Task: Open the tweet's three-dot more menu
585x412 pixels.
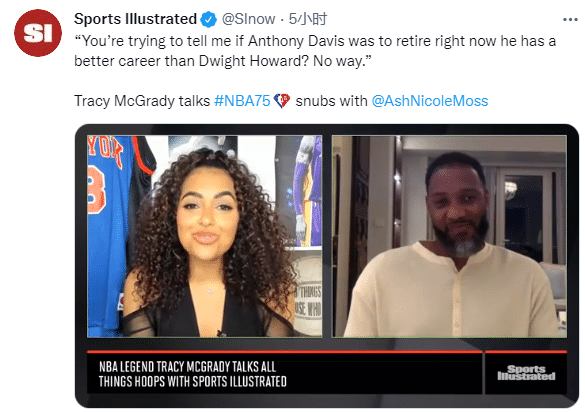Action: 570,19
